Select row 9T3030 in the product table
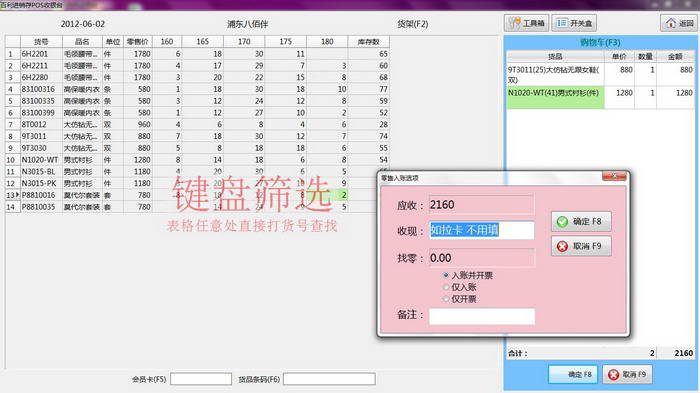This screenshot has height=393, width=700. 197,148
